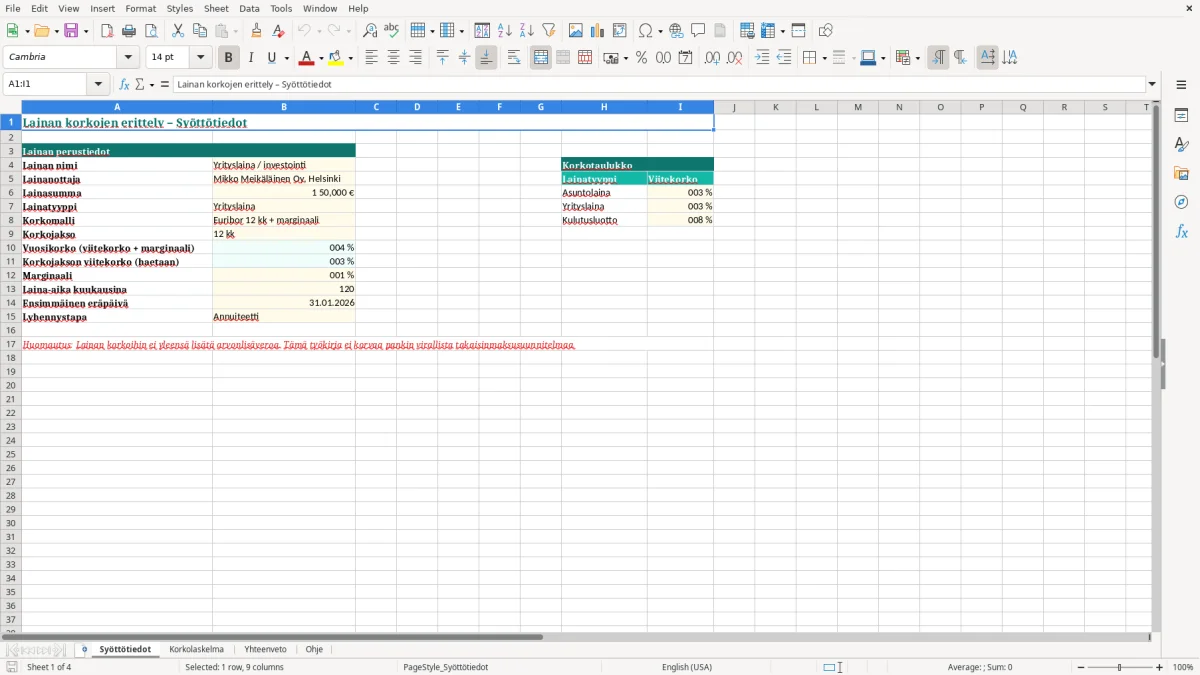Image resolution: width=1200 pixels, height=675 pixels.
Task: Click the Clear Direct Formatting icon
Action: pos(279,31)
